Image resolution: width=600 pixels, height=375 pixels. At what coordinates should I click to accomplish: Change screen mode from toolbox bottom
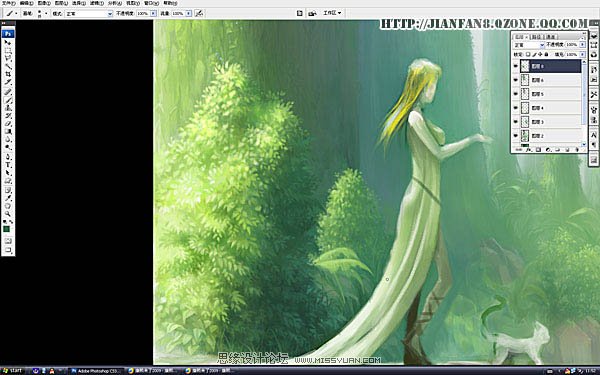(8, 249)
